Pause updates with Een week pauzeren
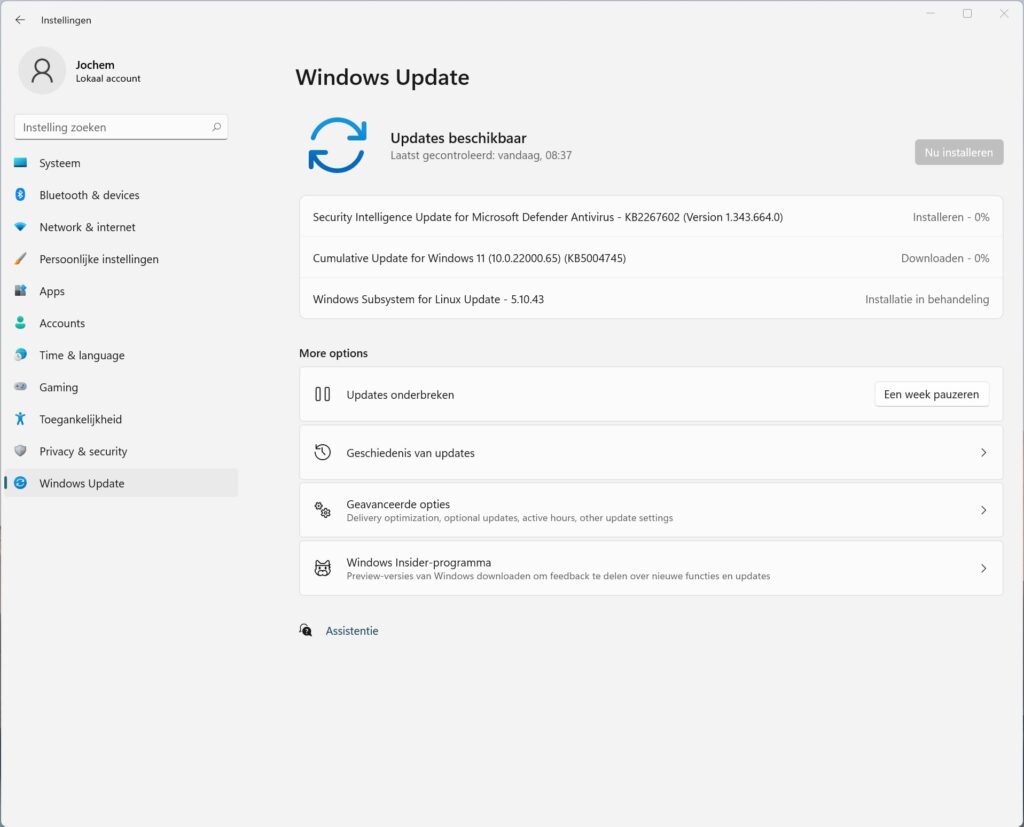This screenshot has width=1024, height=827. pos(931,394)
